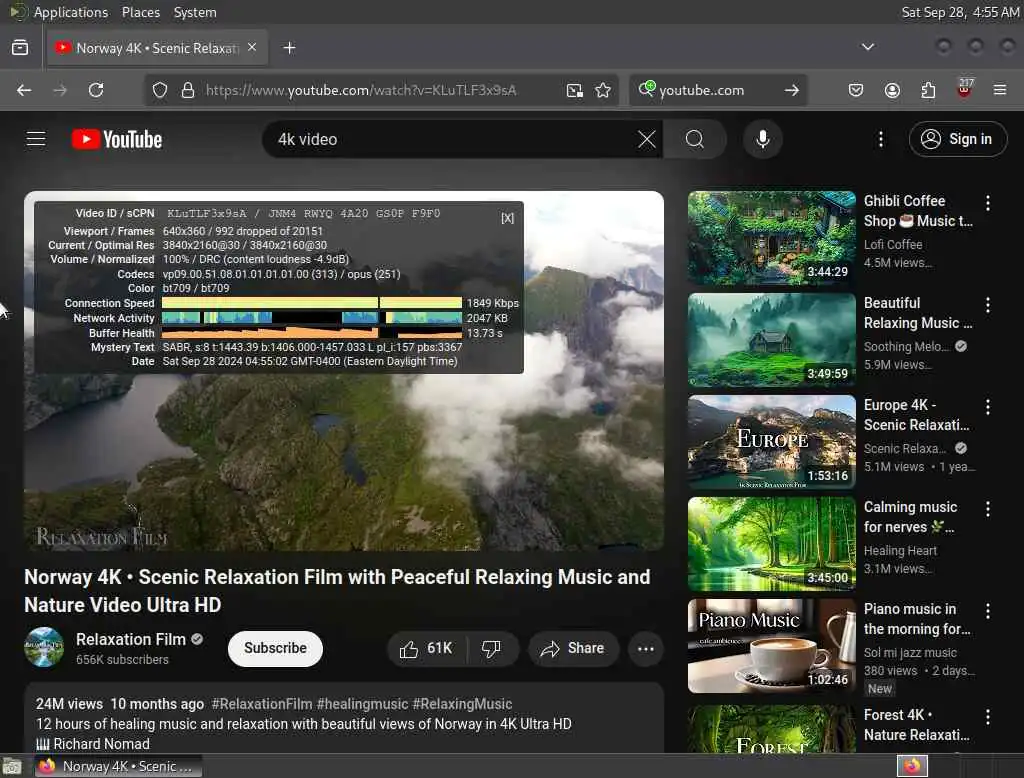This screenshot has height=778, width=1024.
Task: Open the extensions puzzle icon
Action: (928, 90)
